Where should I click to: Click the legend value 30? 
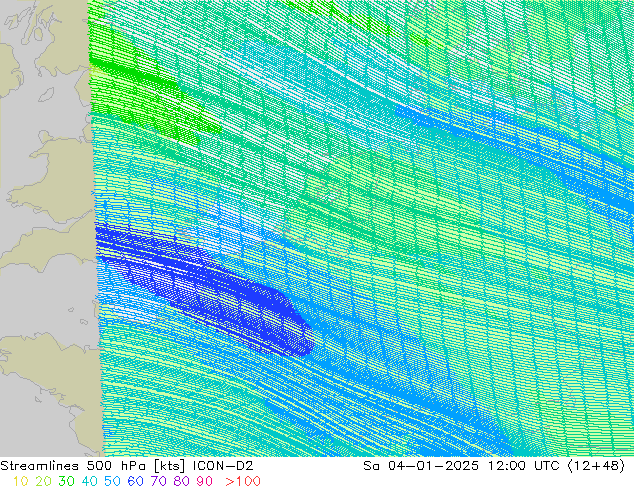pyautogui.click(x=66, y=481)
